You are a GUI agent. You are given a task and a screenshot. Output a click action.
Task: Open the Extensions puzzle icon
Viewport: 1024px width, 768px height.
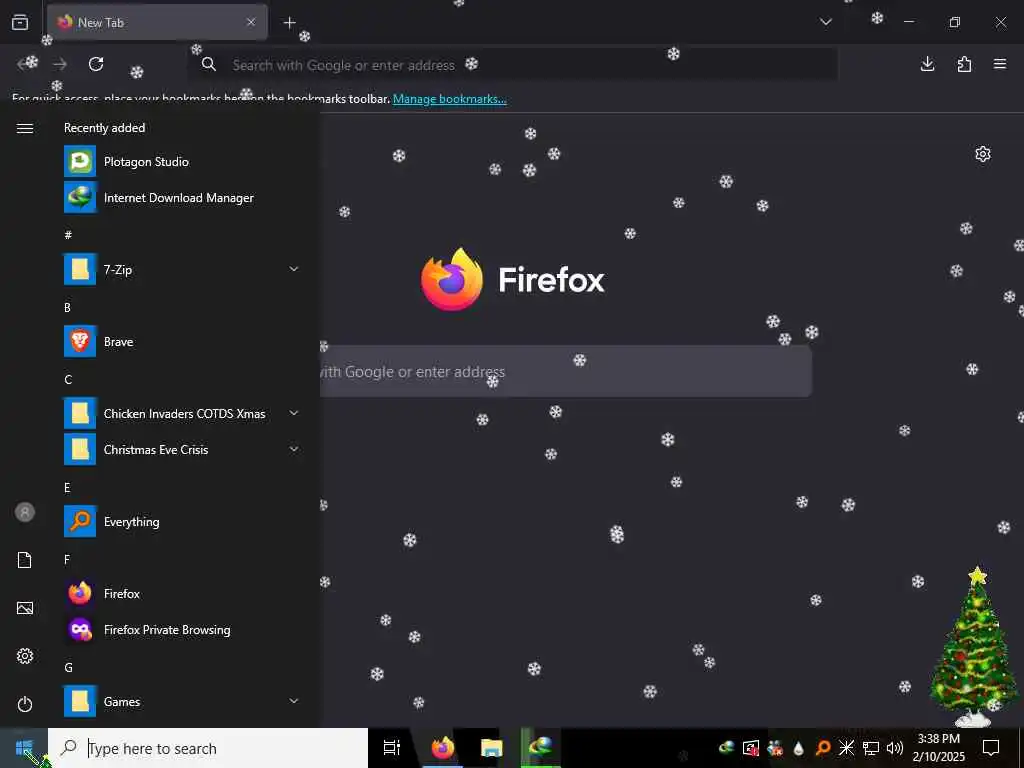[964, 64]
